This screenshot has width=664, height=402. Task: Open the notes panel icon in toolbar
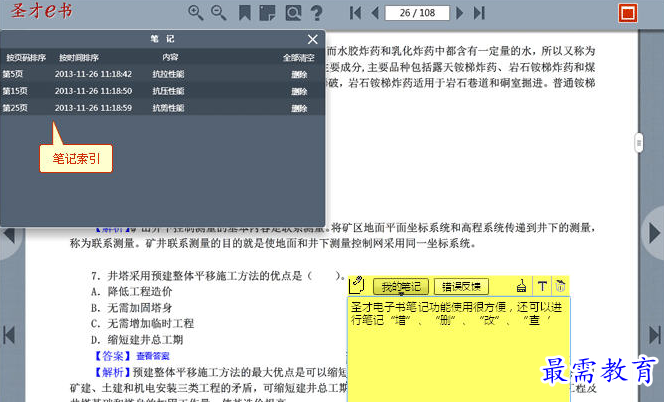point(267,13)
